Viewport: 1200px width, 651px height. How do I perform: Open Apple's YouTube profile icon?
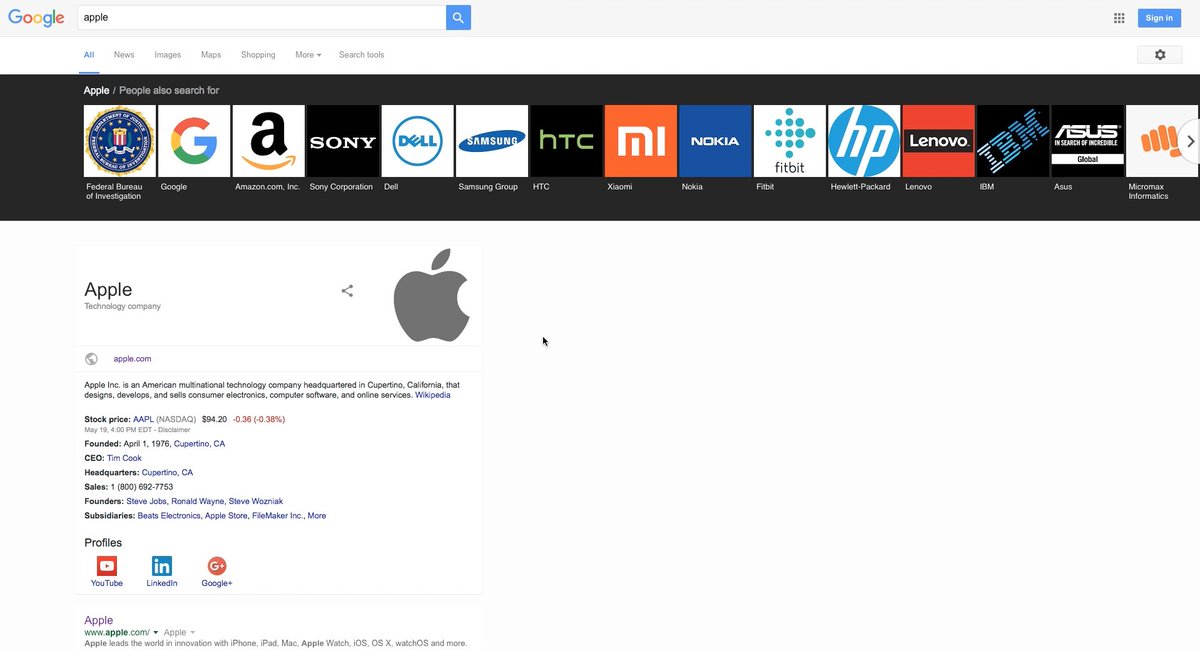(107, 566)
